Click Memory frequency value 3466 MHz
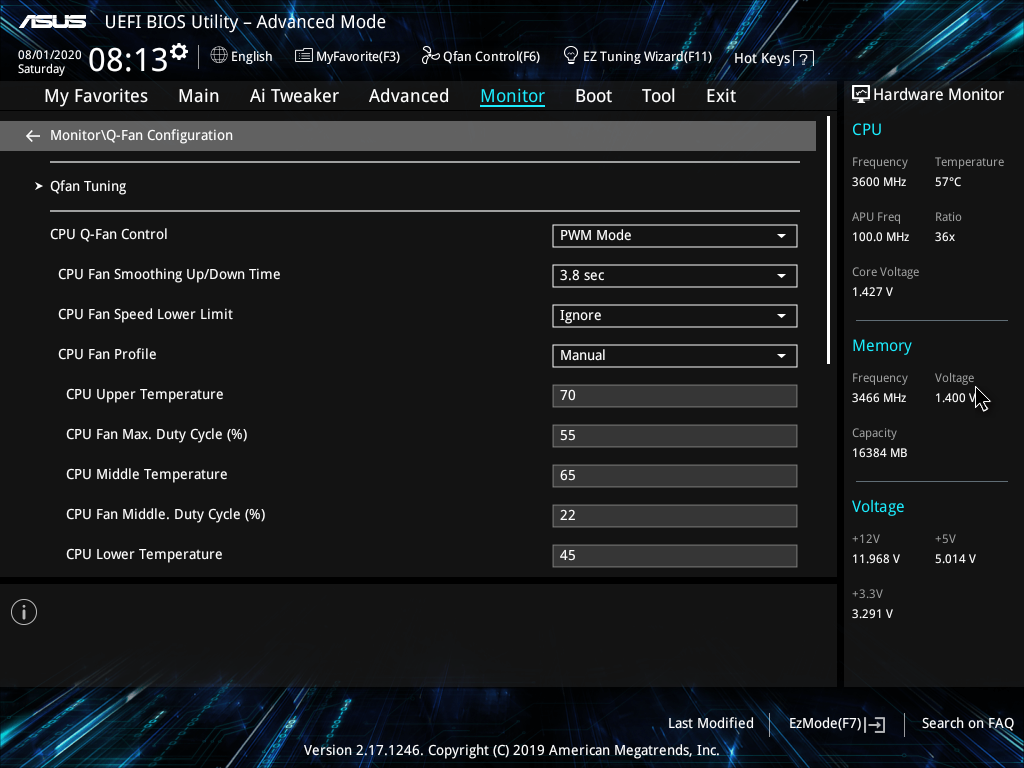Viewport: 1024px width, 768px height. [878, 398]
